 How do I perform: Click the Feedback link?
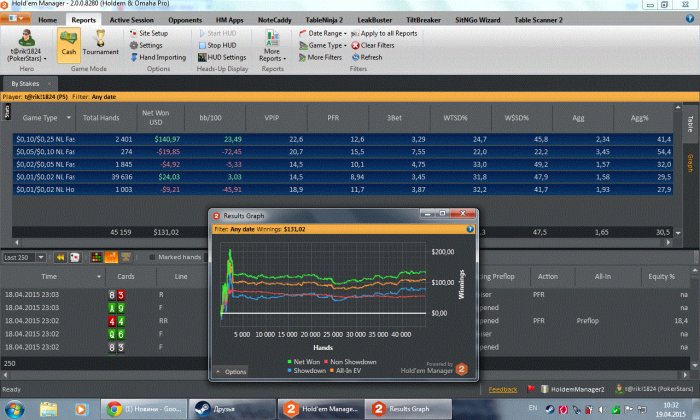click(x=503, y=390)
